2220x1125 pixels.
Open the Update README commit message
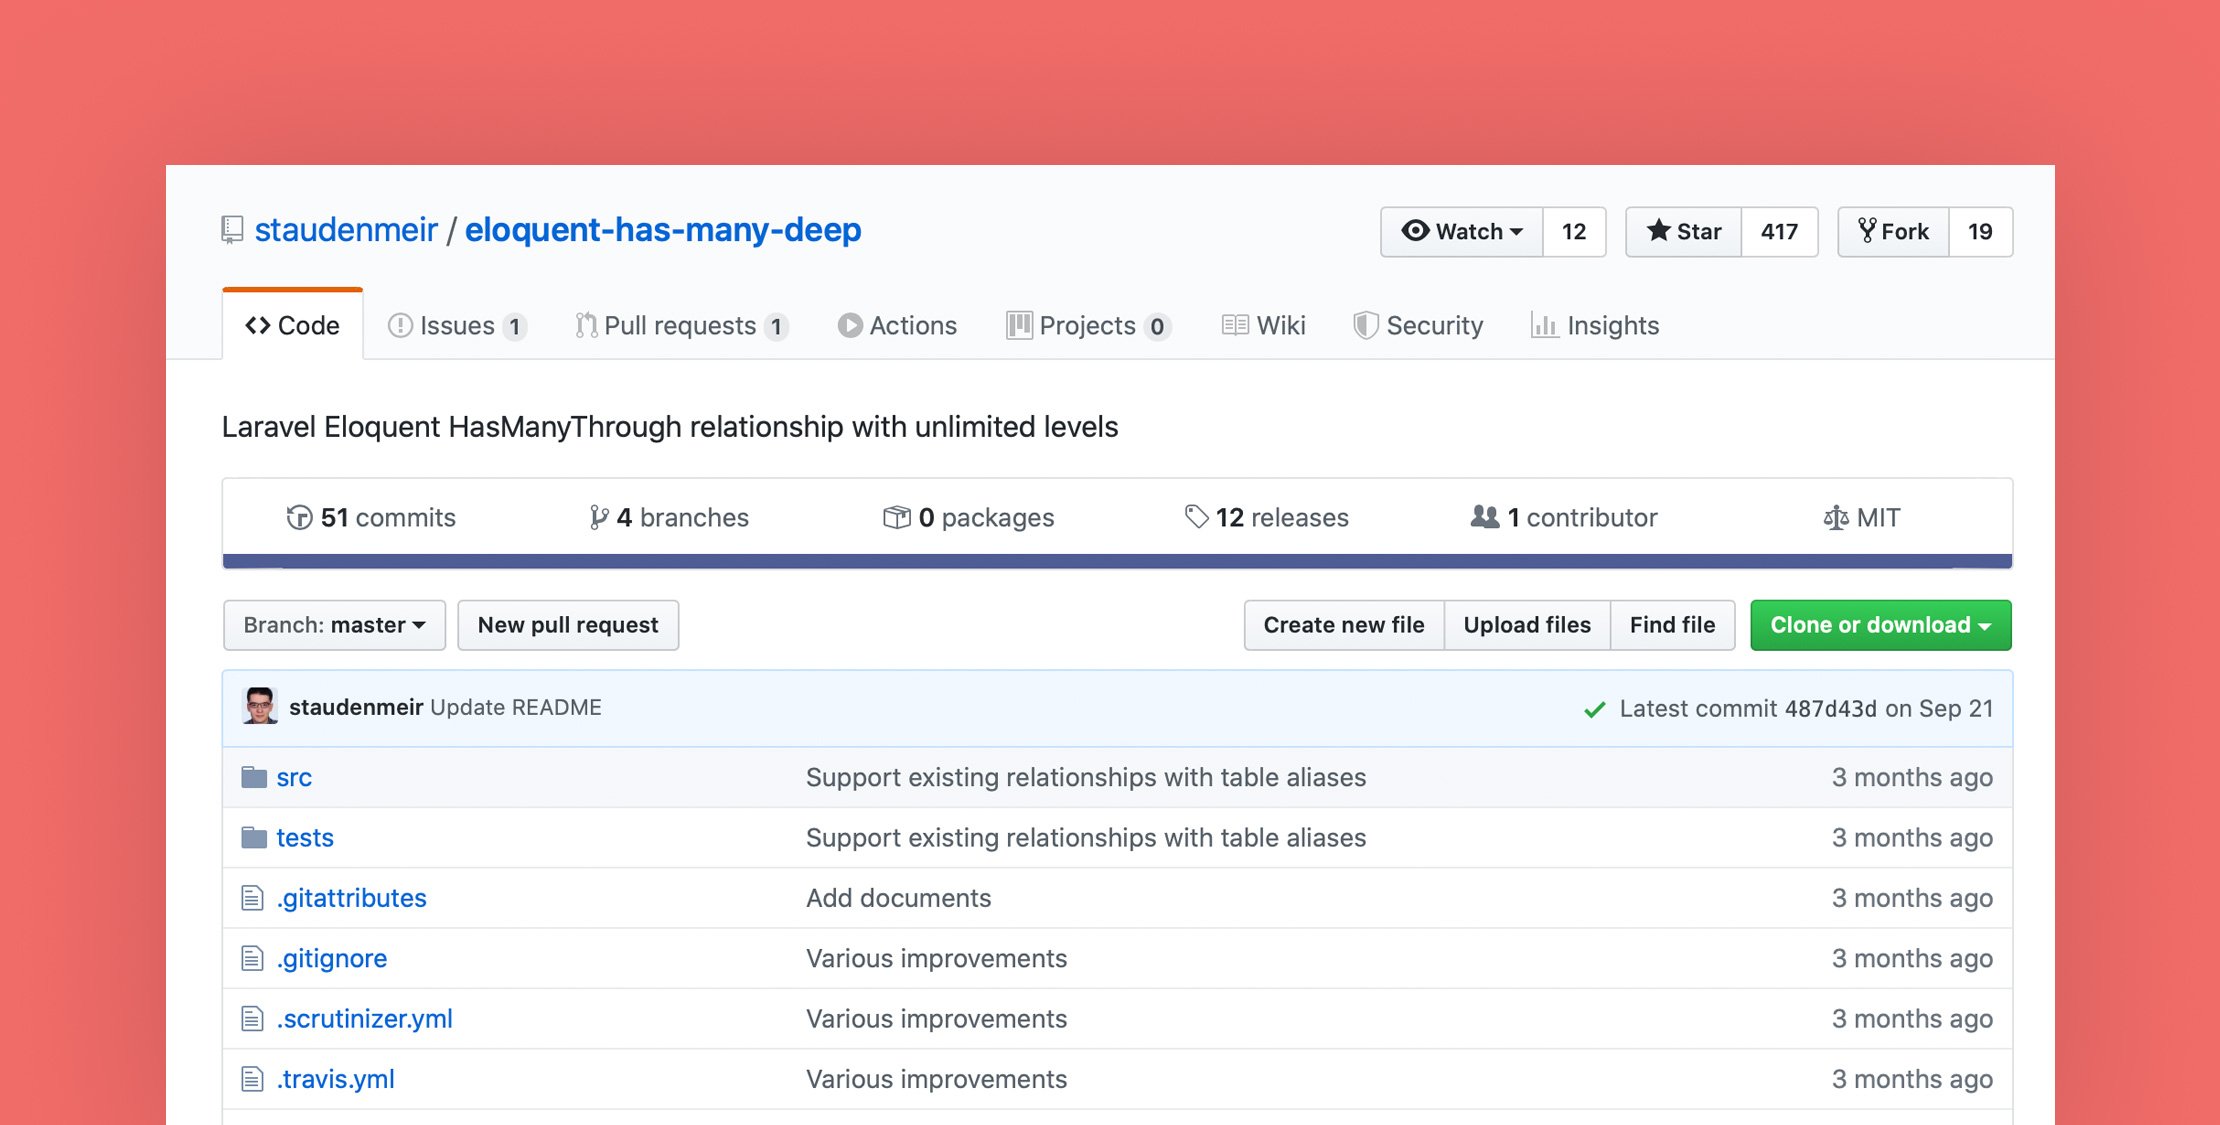coord(516,708)
